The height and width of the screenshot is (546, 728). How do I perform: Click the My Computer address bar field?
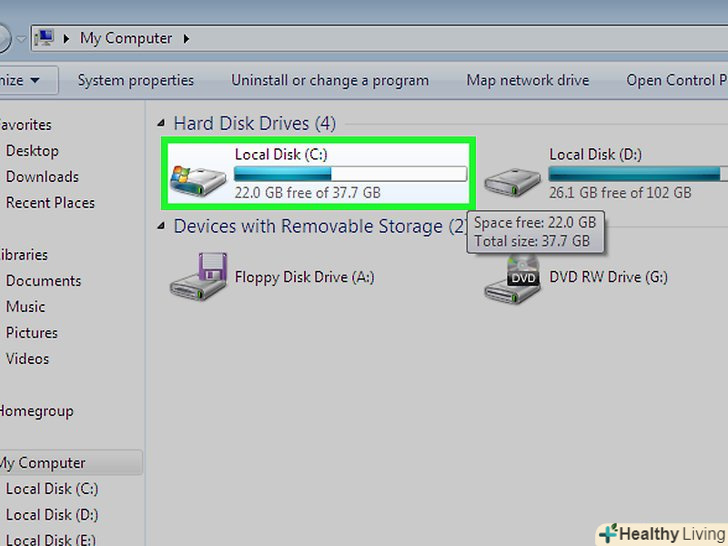[379, 39]
